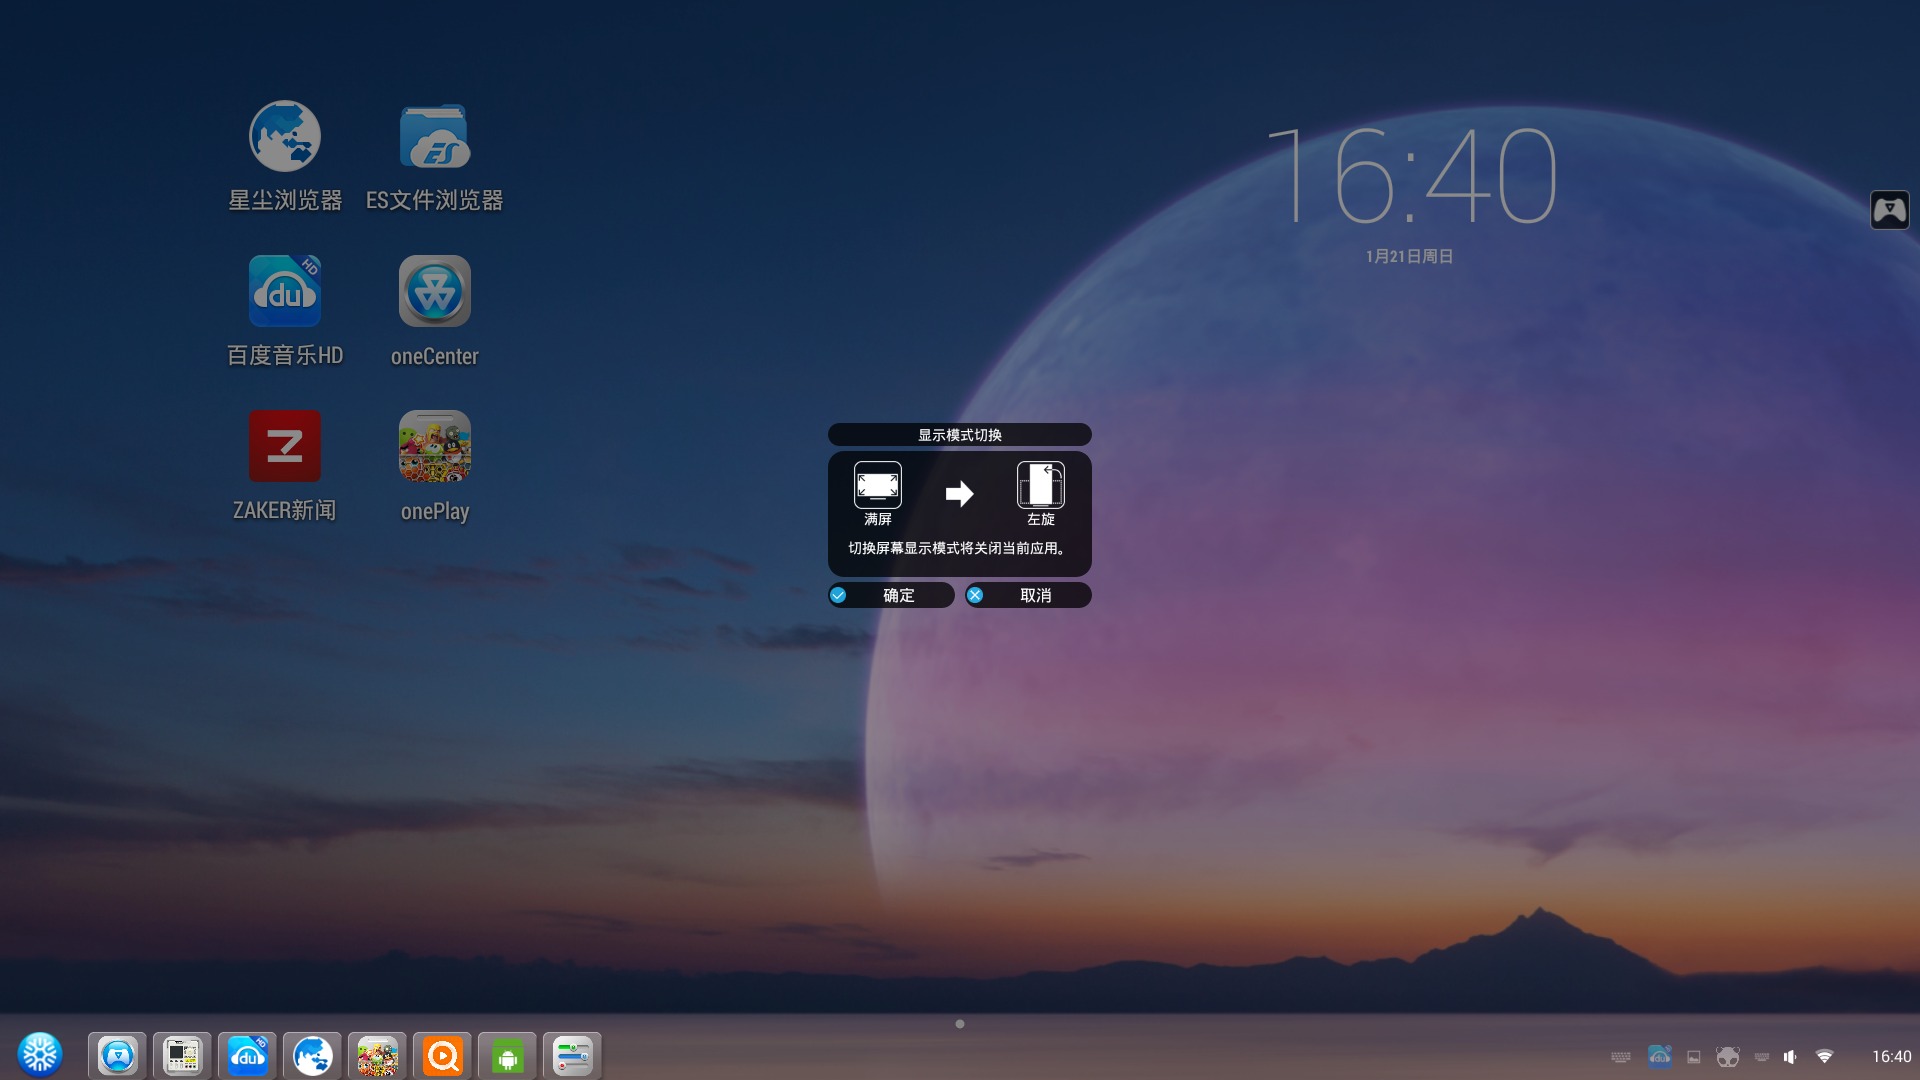Click the keyboard tray icon beside the volume speaker
Image resolution: width=1920 pixels, height=1080 pixels.
[x=1762, y=1057]
